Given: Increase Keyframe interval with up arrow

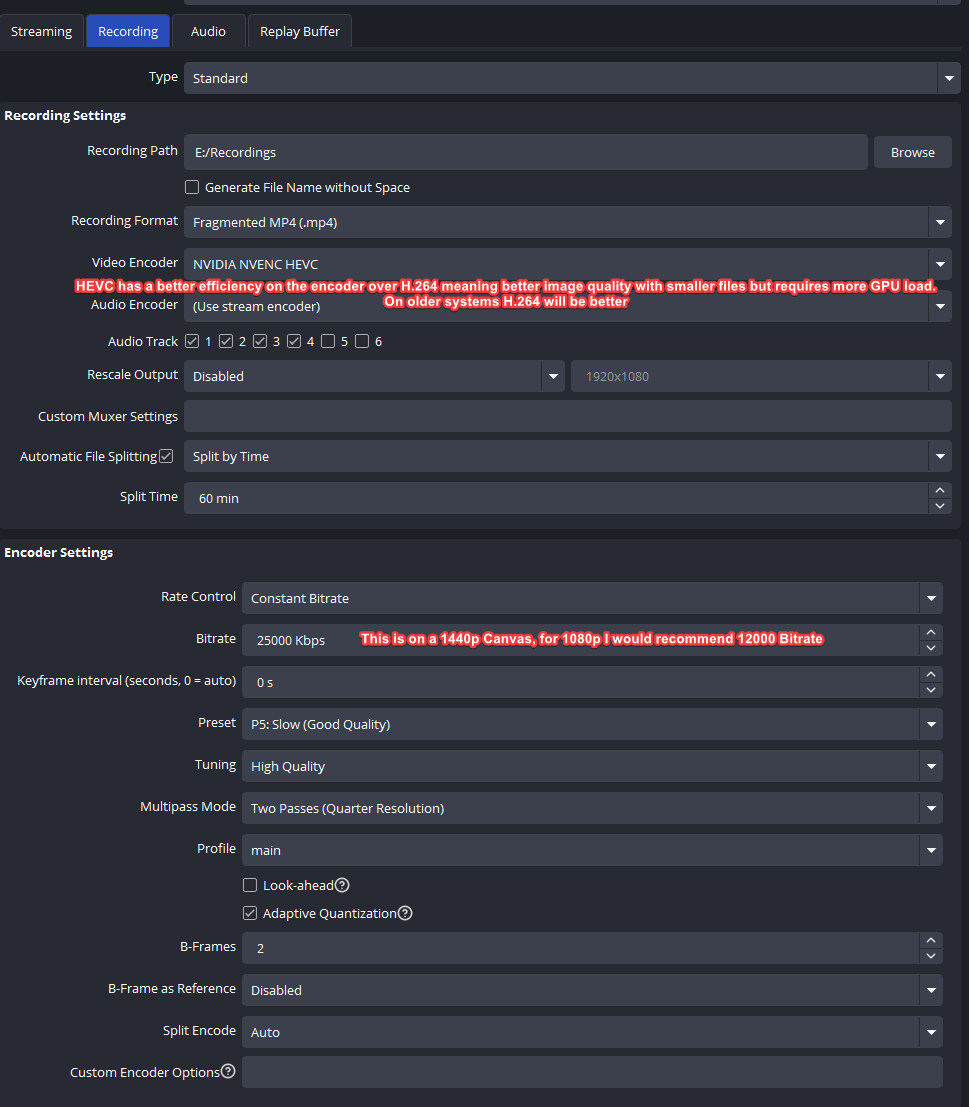Looking at the screenshot, I should pos(931,674).
